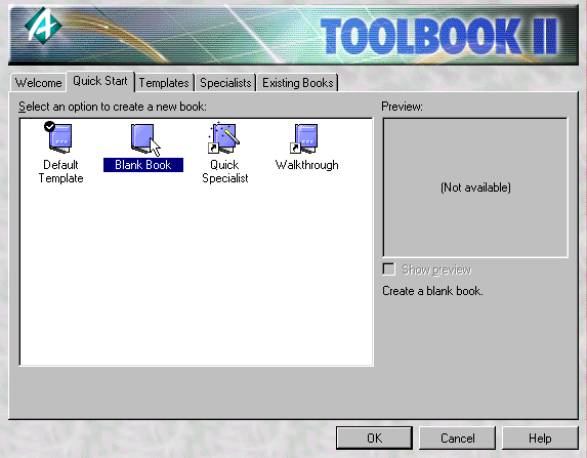Choose the Quick Specialist wand icon
The image size is (587, 458).
pos(224,137)
